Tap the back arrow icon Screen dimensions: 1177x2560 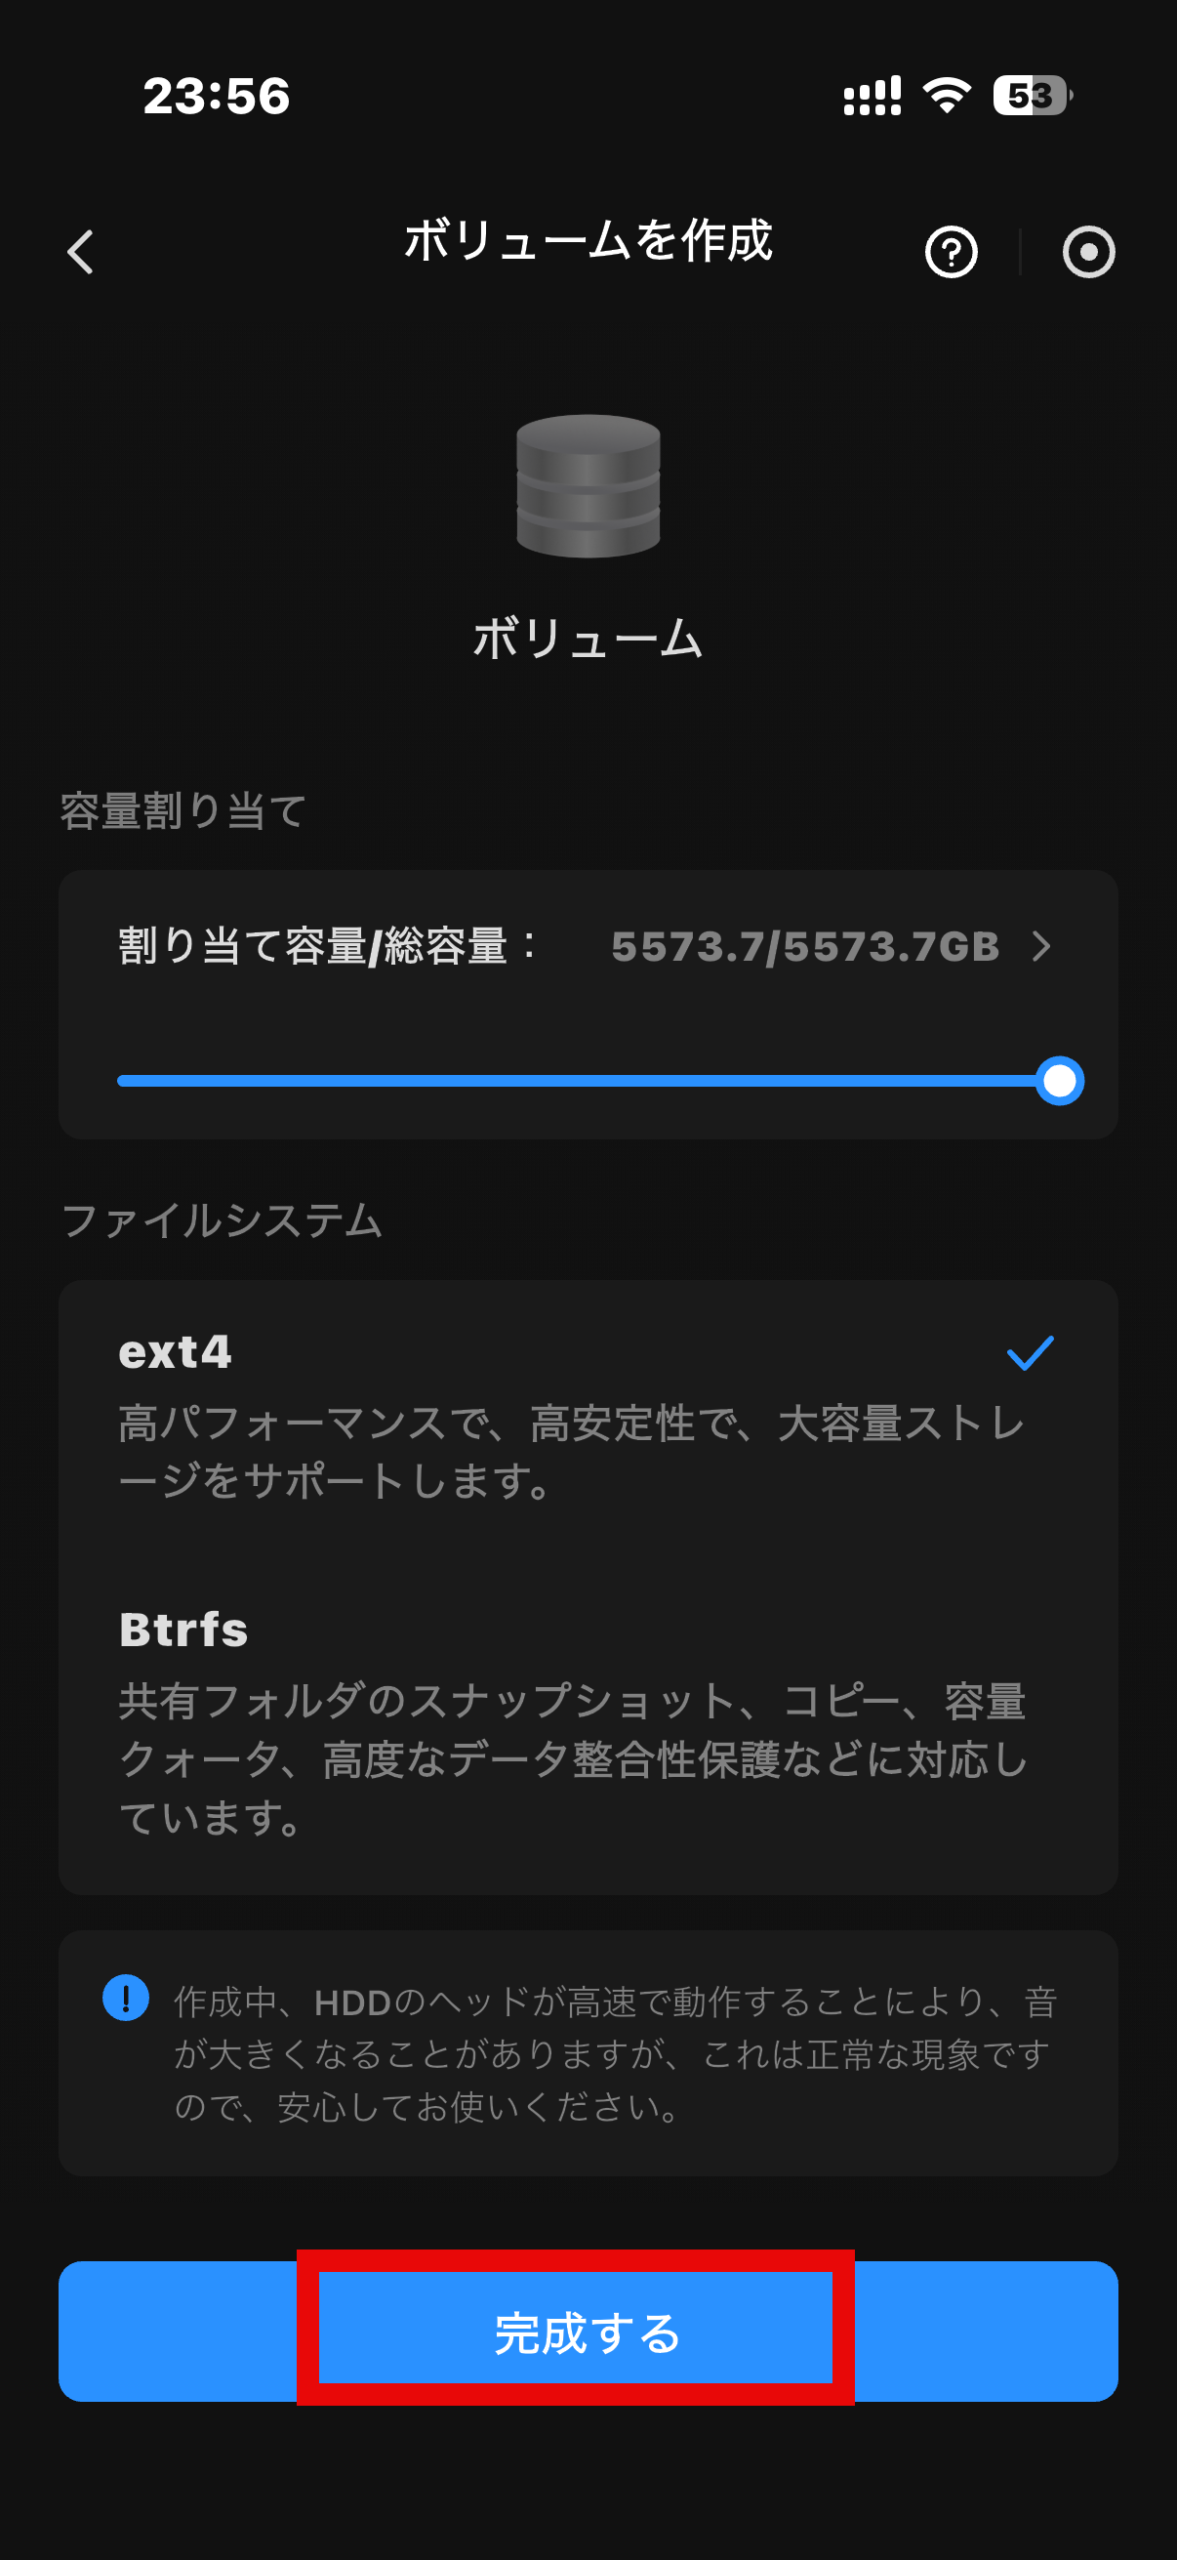tap(81, 252)
